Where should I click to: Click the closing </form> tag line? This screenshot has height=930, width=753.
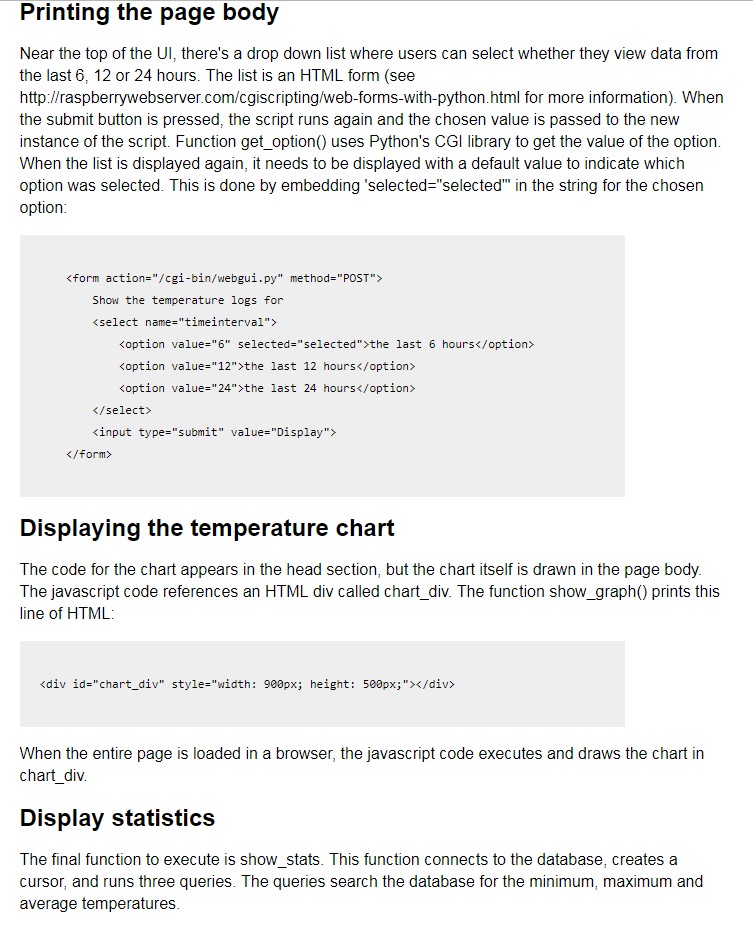(89, 454)
